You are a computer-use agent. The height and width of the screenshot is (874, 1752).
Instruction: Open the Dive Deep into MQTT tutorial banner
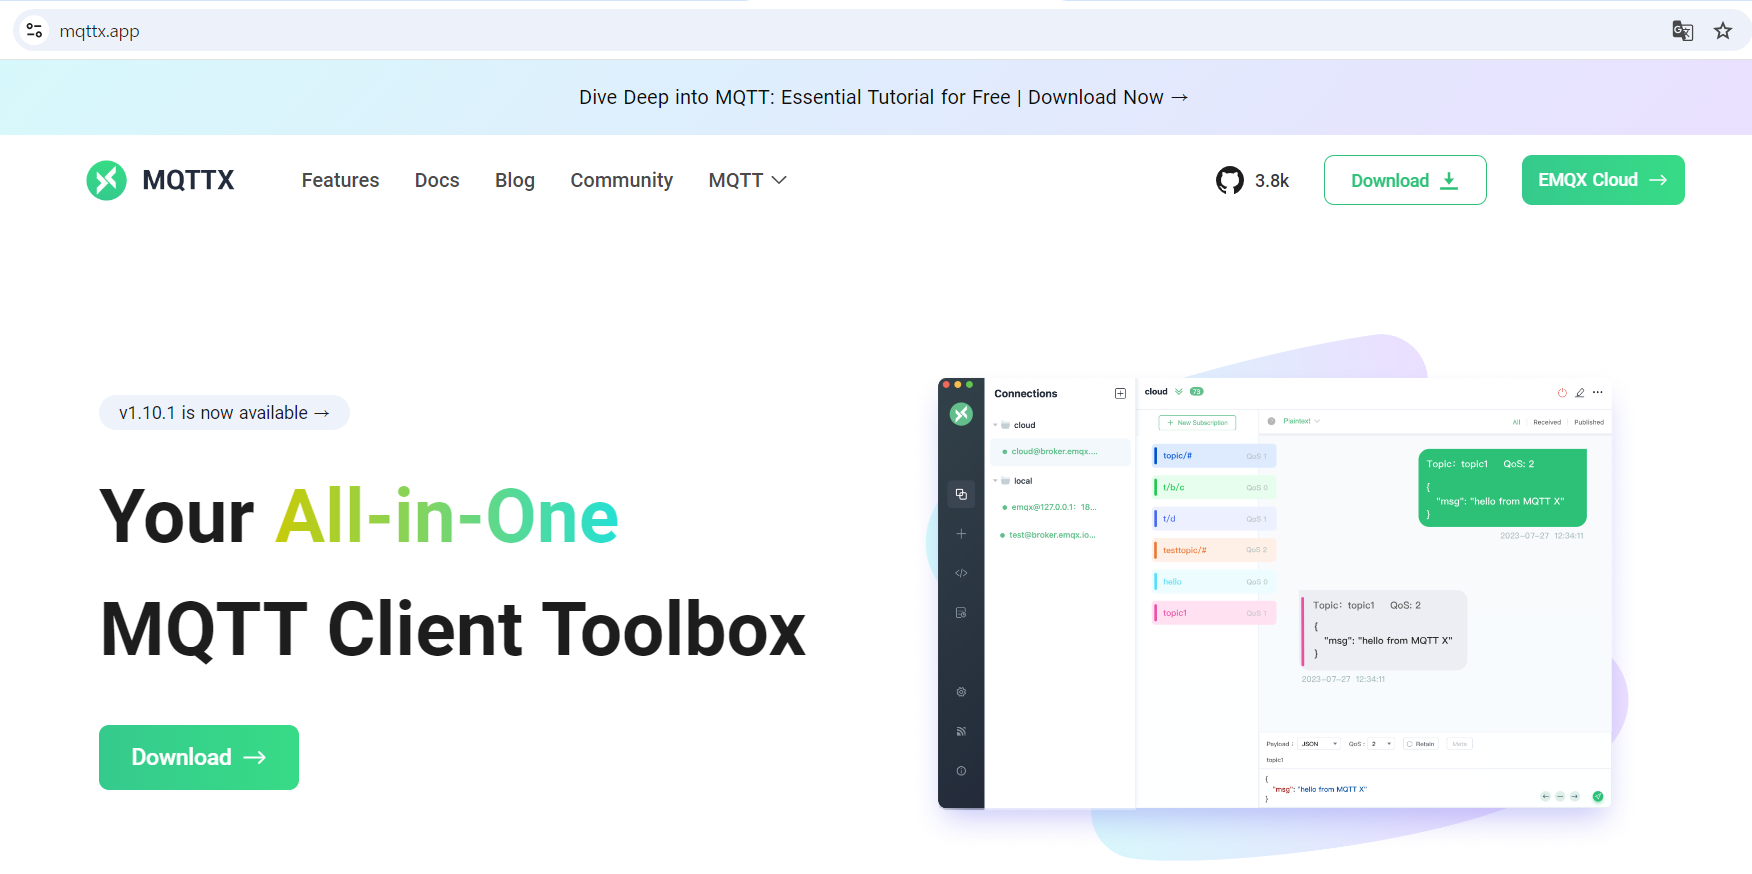pyautogui.click(x=884, y=97)
